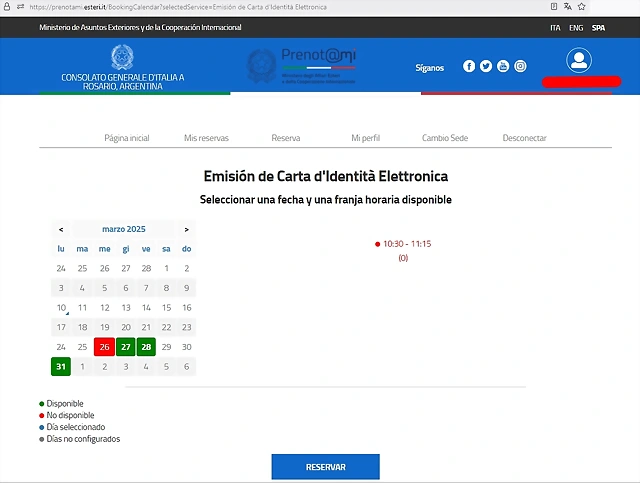Image resolution: width=640 pixels, height=483 pixels.
Task: Click calendar day 9 in March
Action: [187, 288]
